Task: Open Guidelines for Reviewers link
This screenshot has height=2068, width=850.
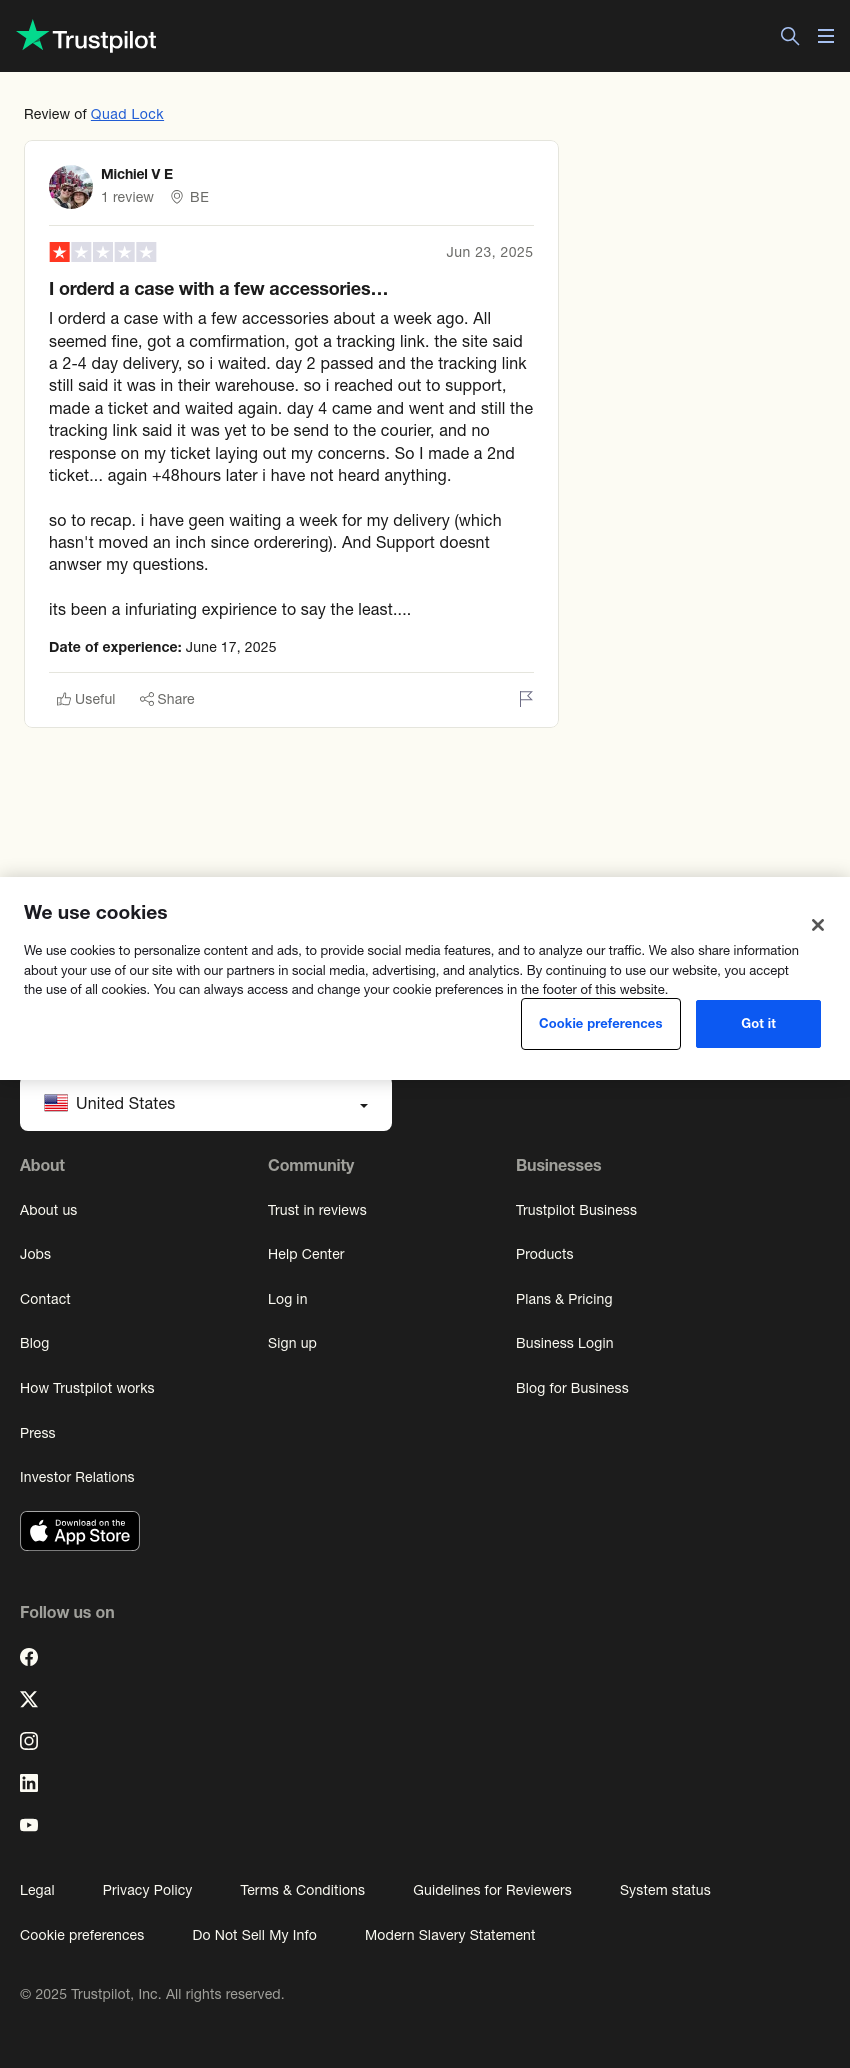Action: pyautogui.click(x=492, y=1890)
